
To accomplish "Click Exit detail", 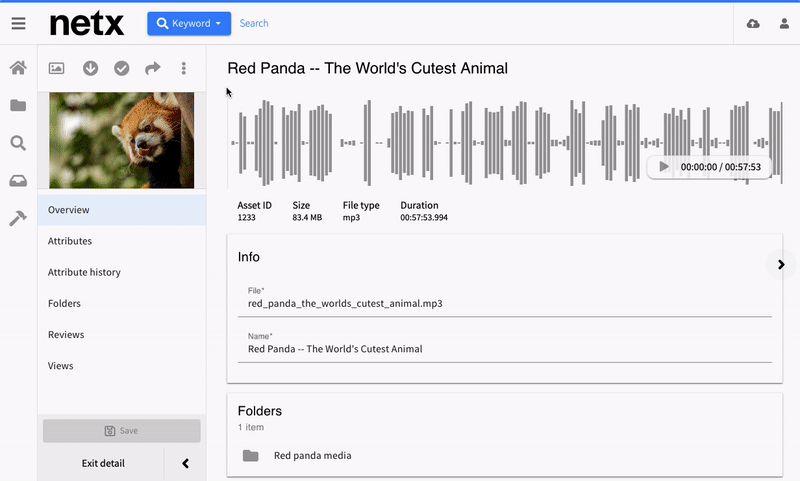I will pyautogui.click(x=103, y=463).
